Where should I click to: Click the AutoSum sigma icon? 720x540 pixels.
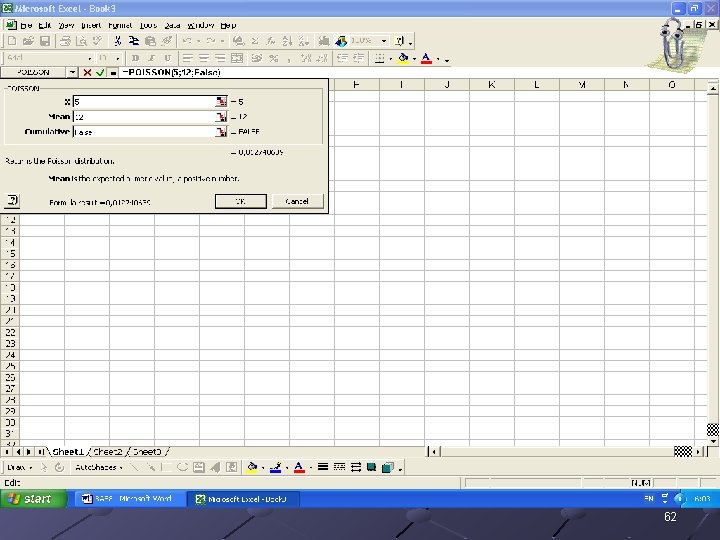(255, 41)
